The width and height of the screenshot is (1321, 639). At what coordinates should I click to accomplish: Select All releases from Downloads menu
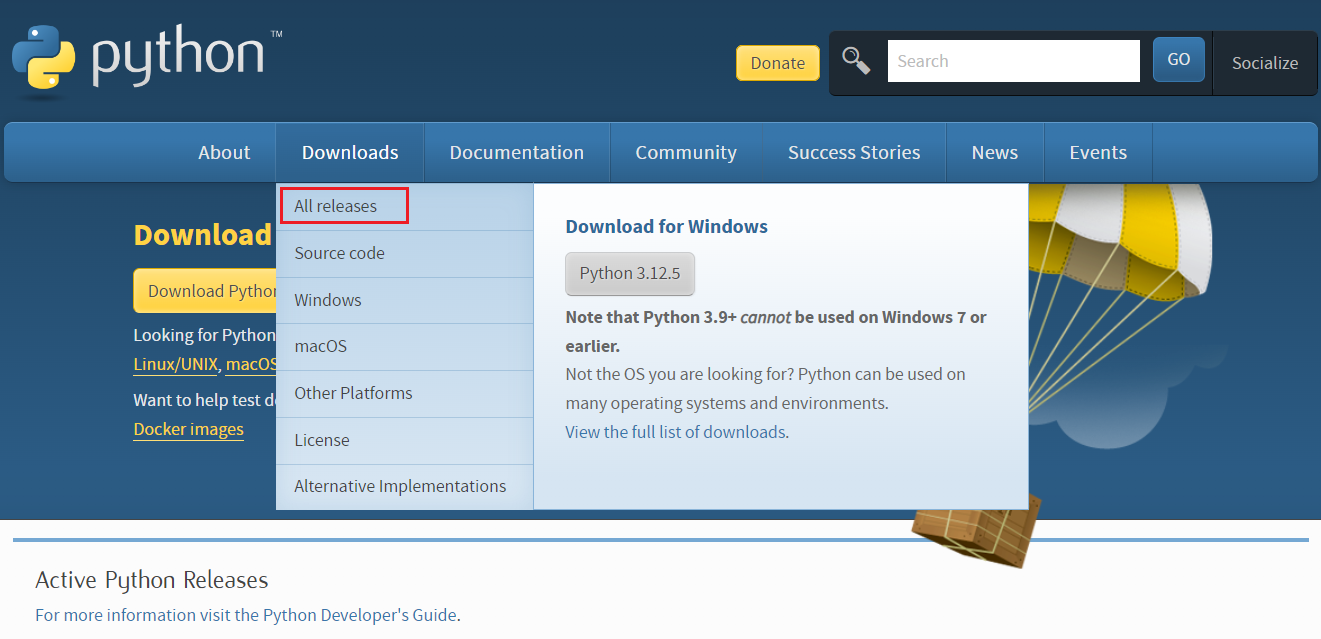336,206
